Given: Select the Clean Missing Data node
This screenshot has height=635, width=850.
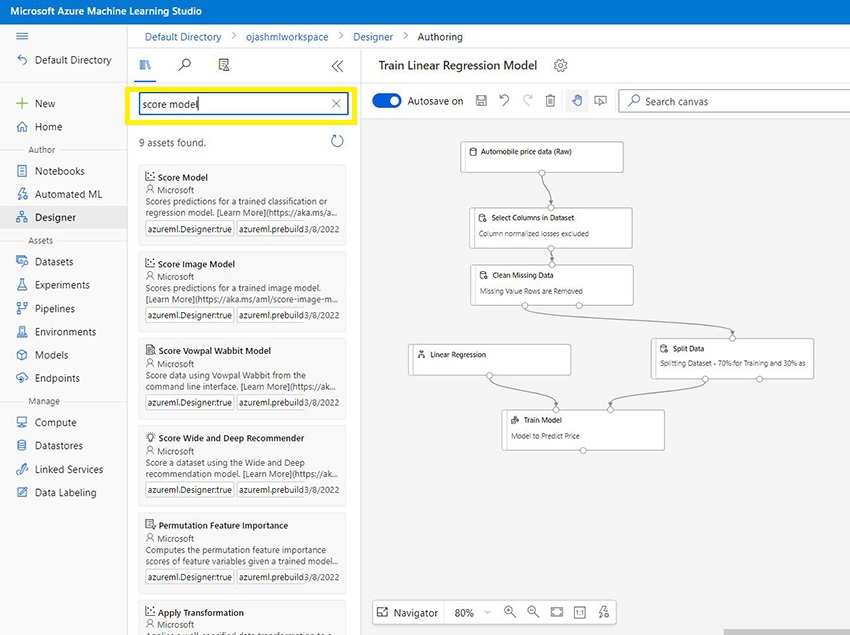Looking at the screenshot, I should pyautogui.click(x=552, y=285).
